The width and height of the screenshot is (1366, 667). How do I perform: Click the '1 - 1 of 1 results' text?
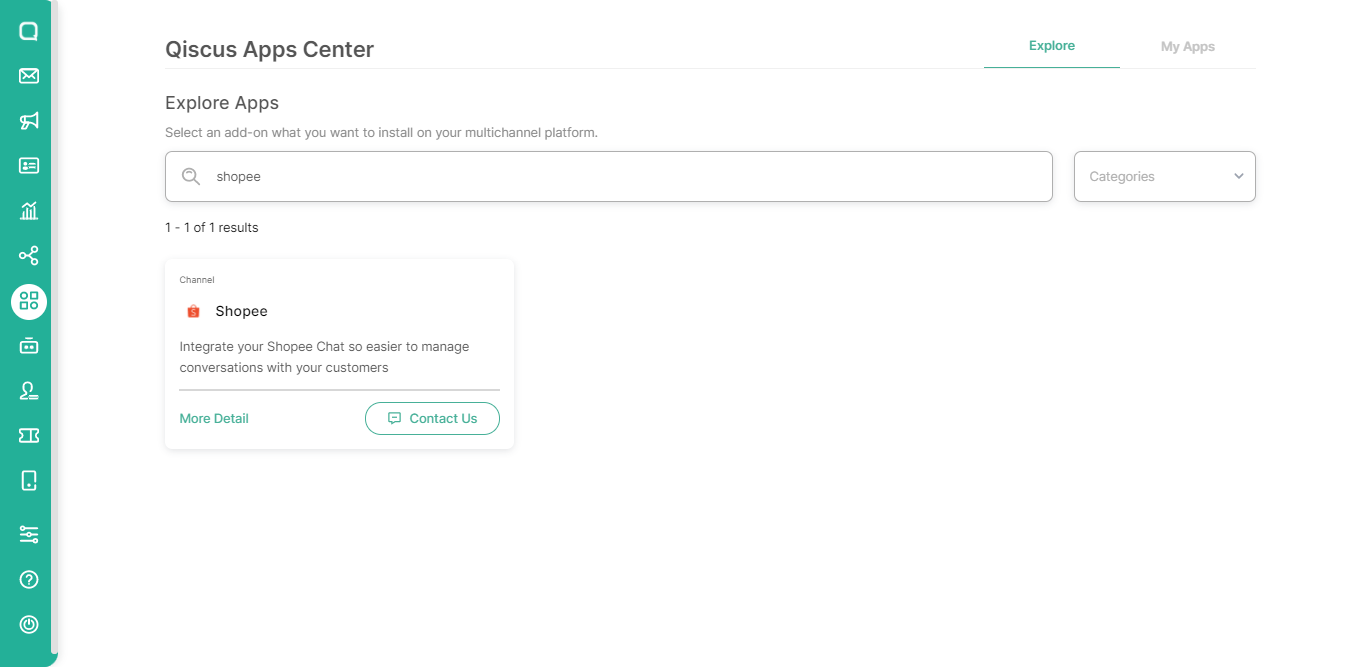click(212, 228)
